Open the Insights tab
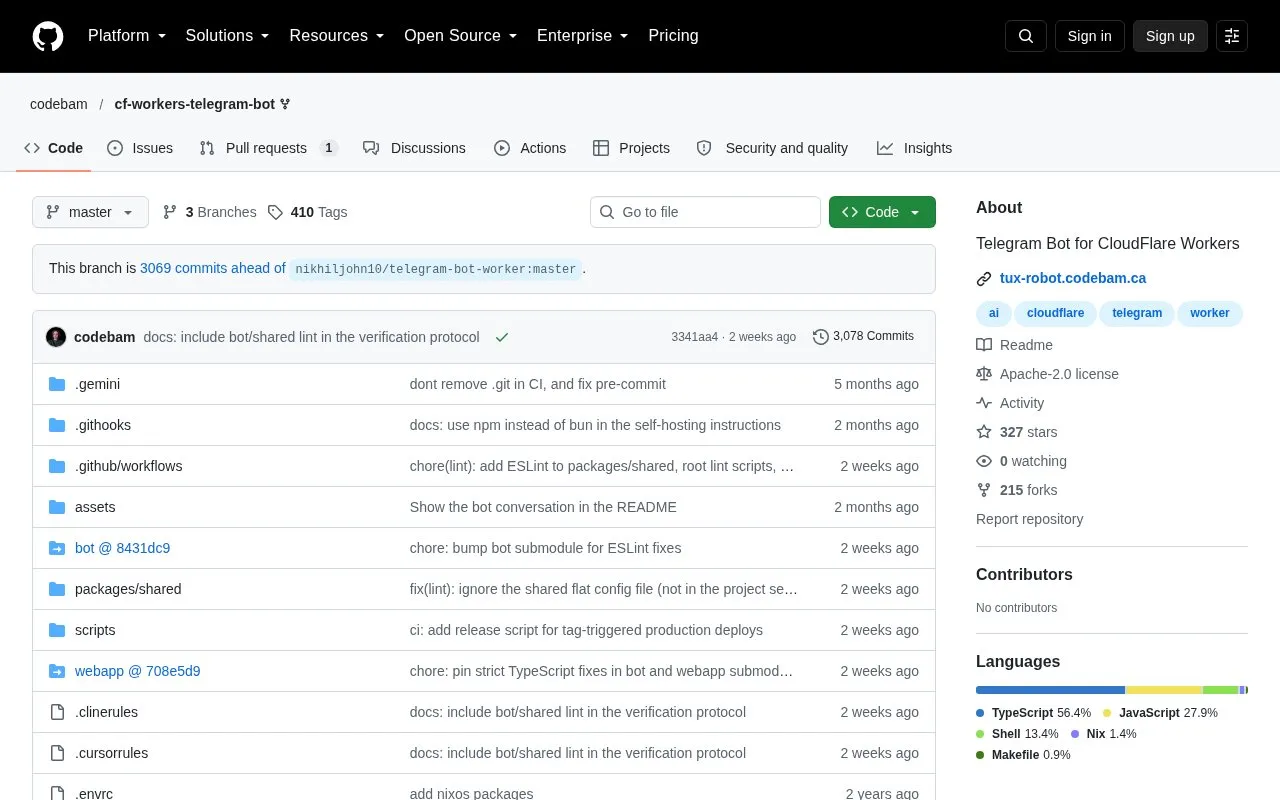Screen dimensions: 1280x800 point(914,148)
